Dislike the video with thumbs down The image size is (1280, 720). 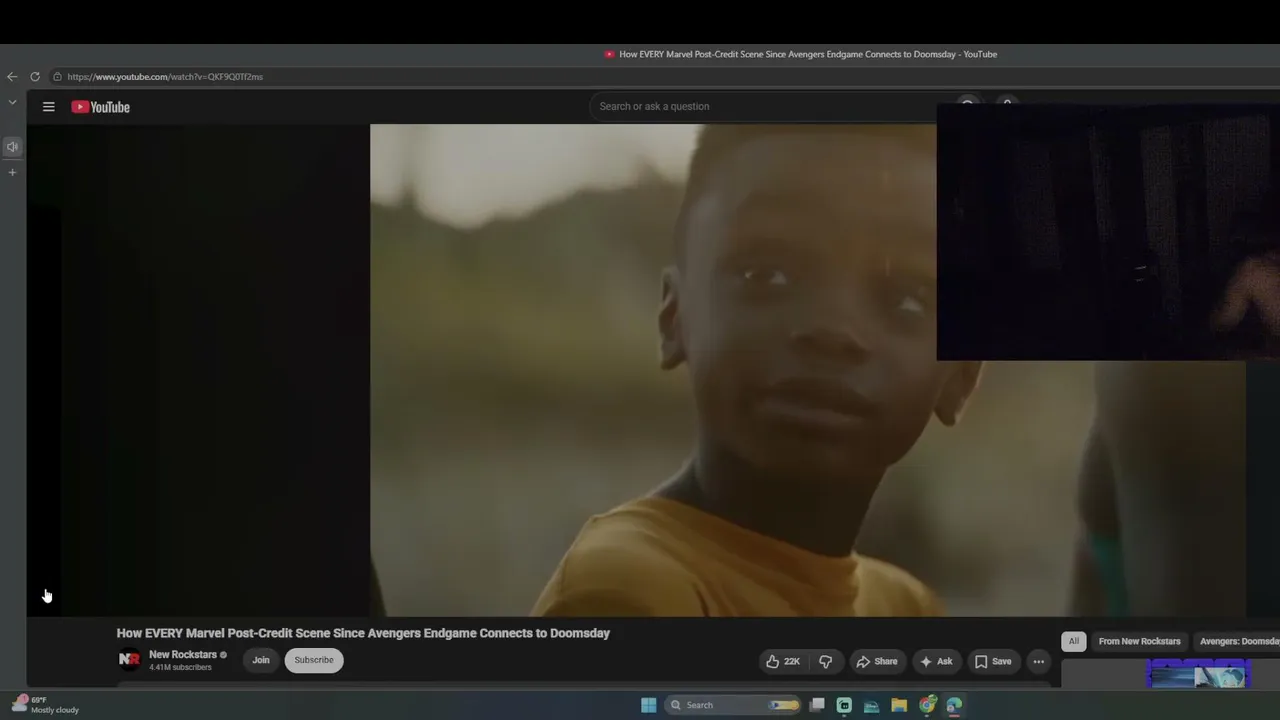[x=826, y=661]
